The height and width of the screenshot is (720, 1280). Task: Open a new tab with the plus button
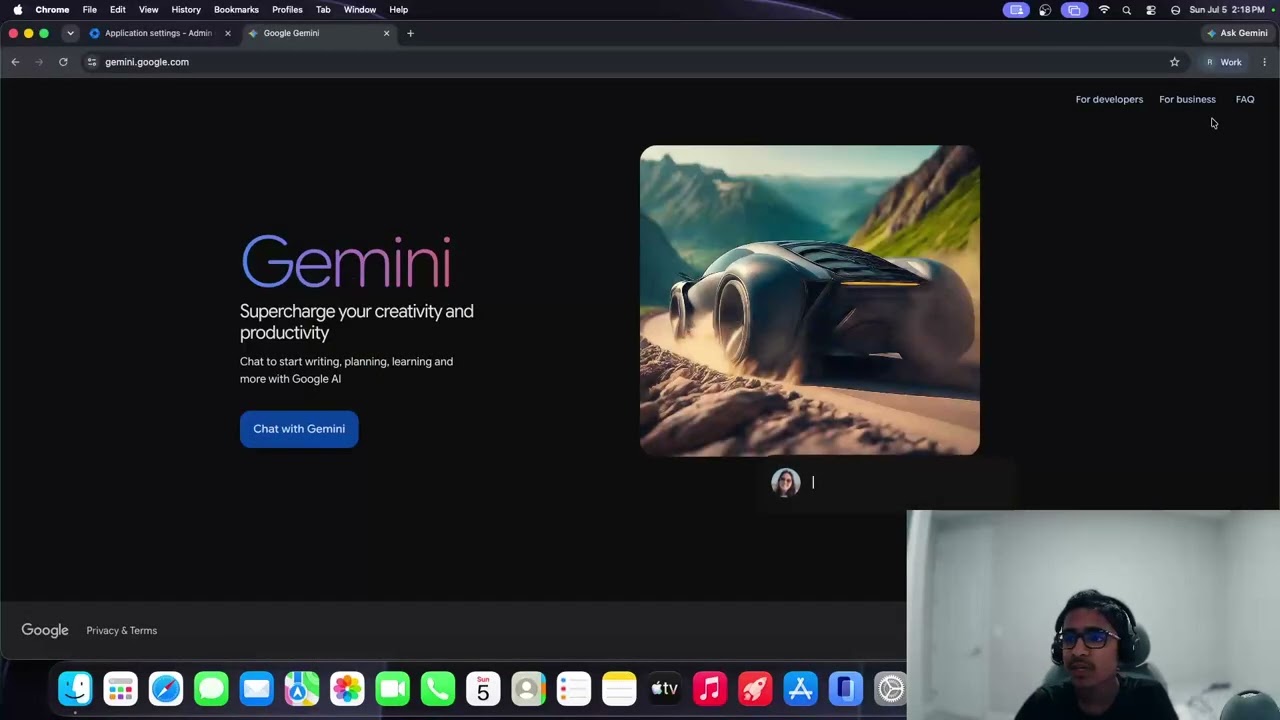coord(410,33)
